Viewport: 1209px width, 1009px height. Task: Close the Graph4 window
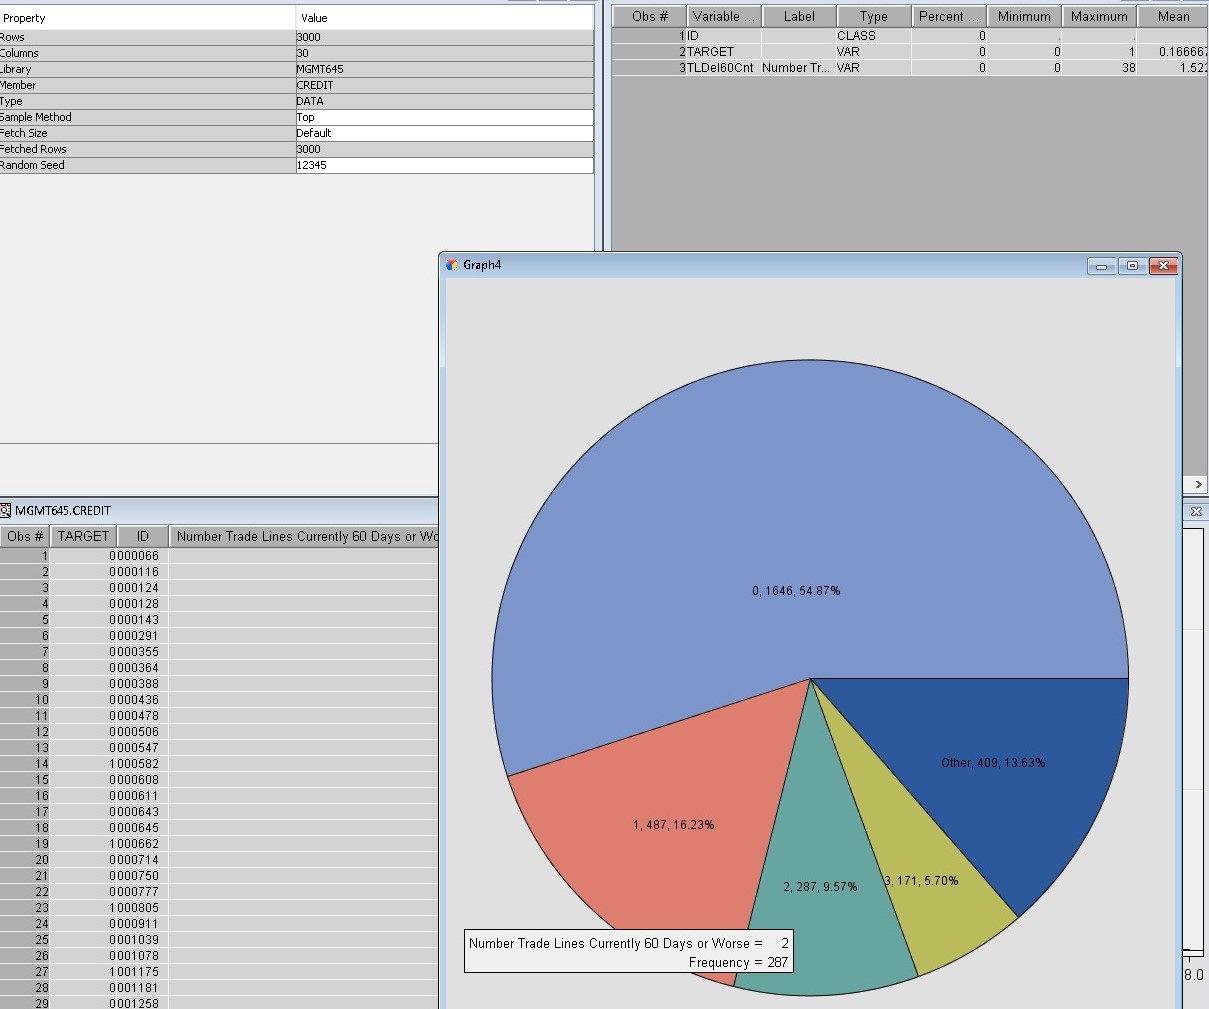[1162, 265]
